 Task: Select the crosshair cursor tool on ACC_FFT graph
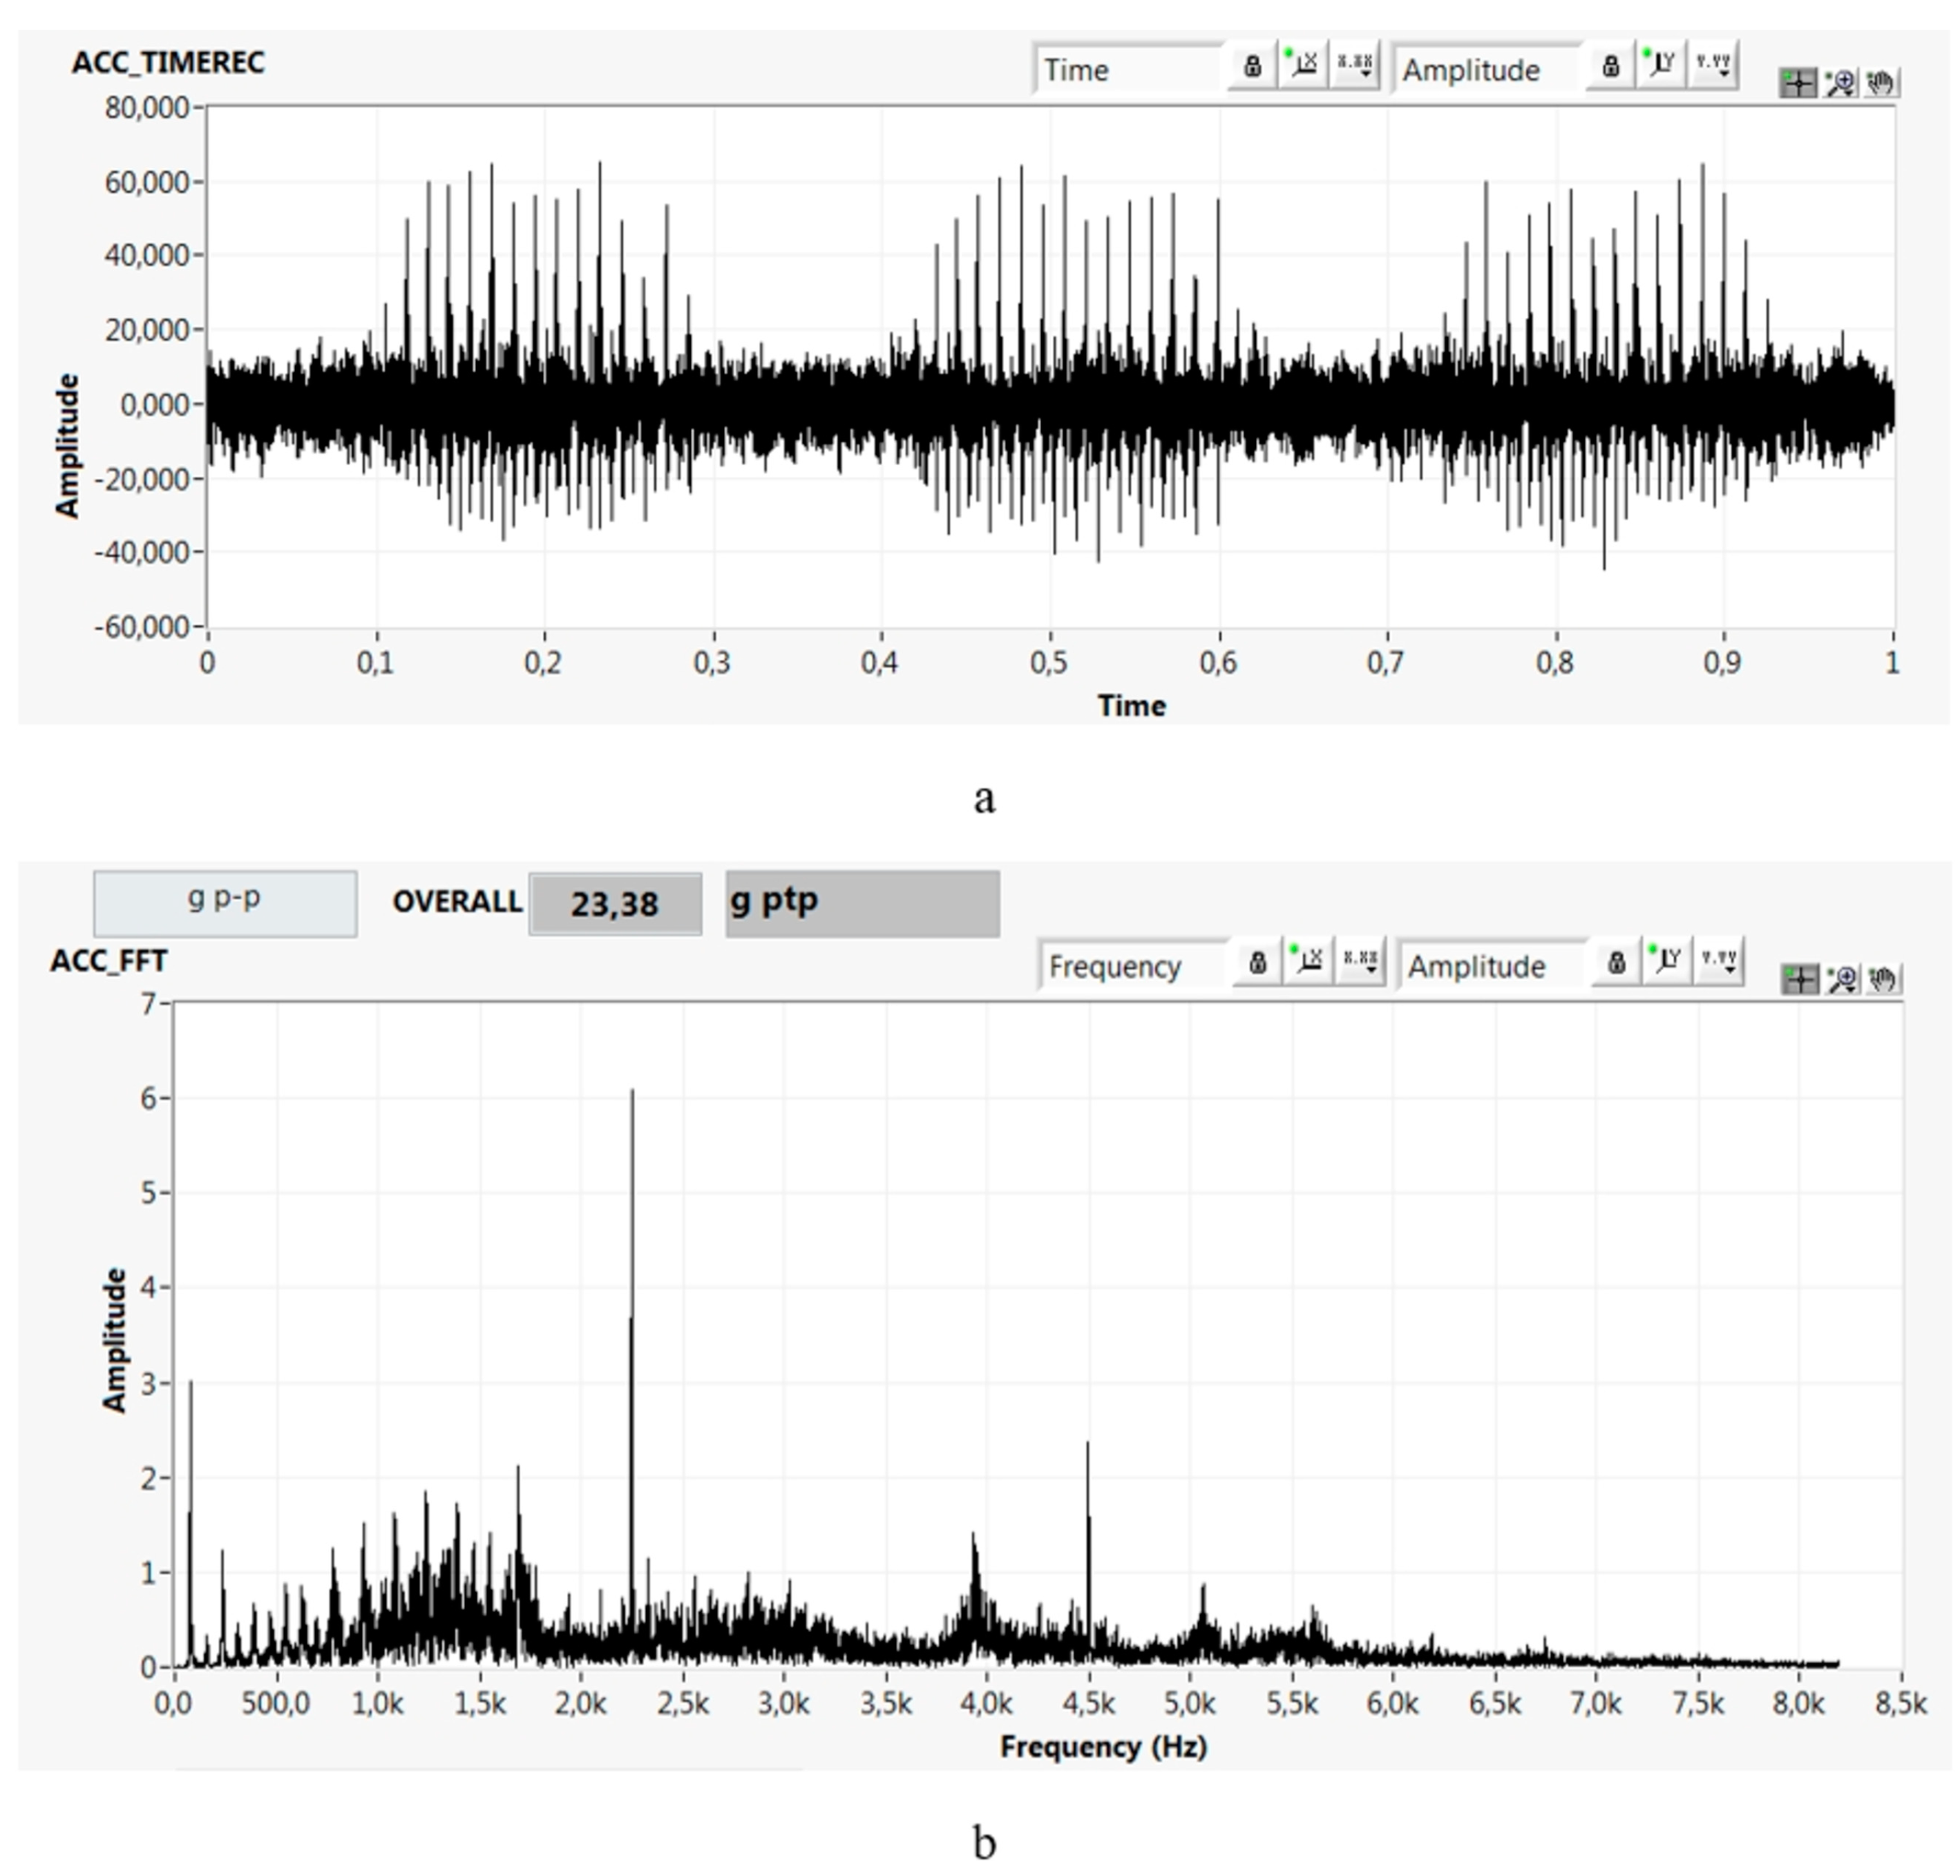1800,979
